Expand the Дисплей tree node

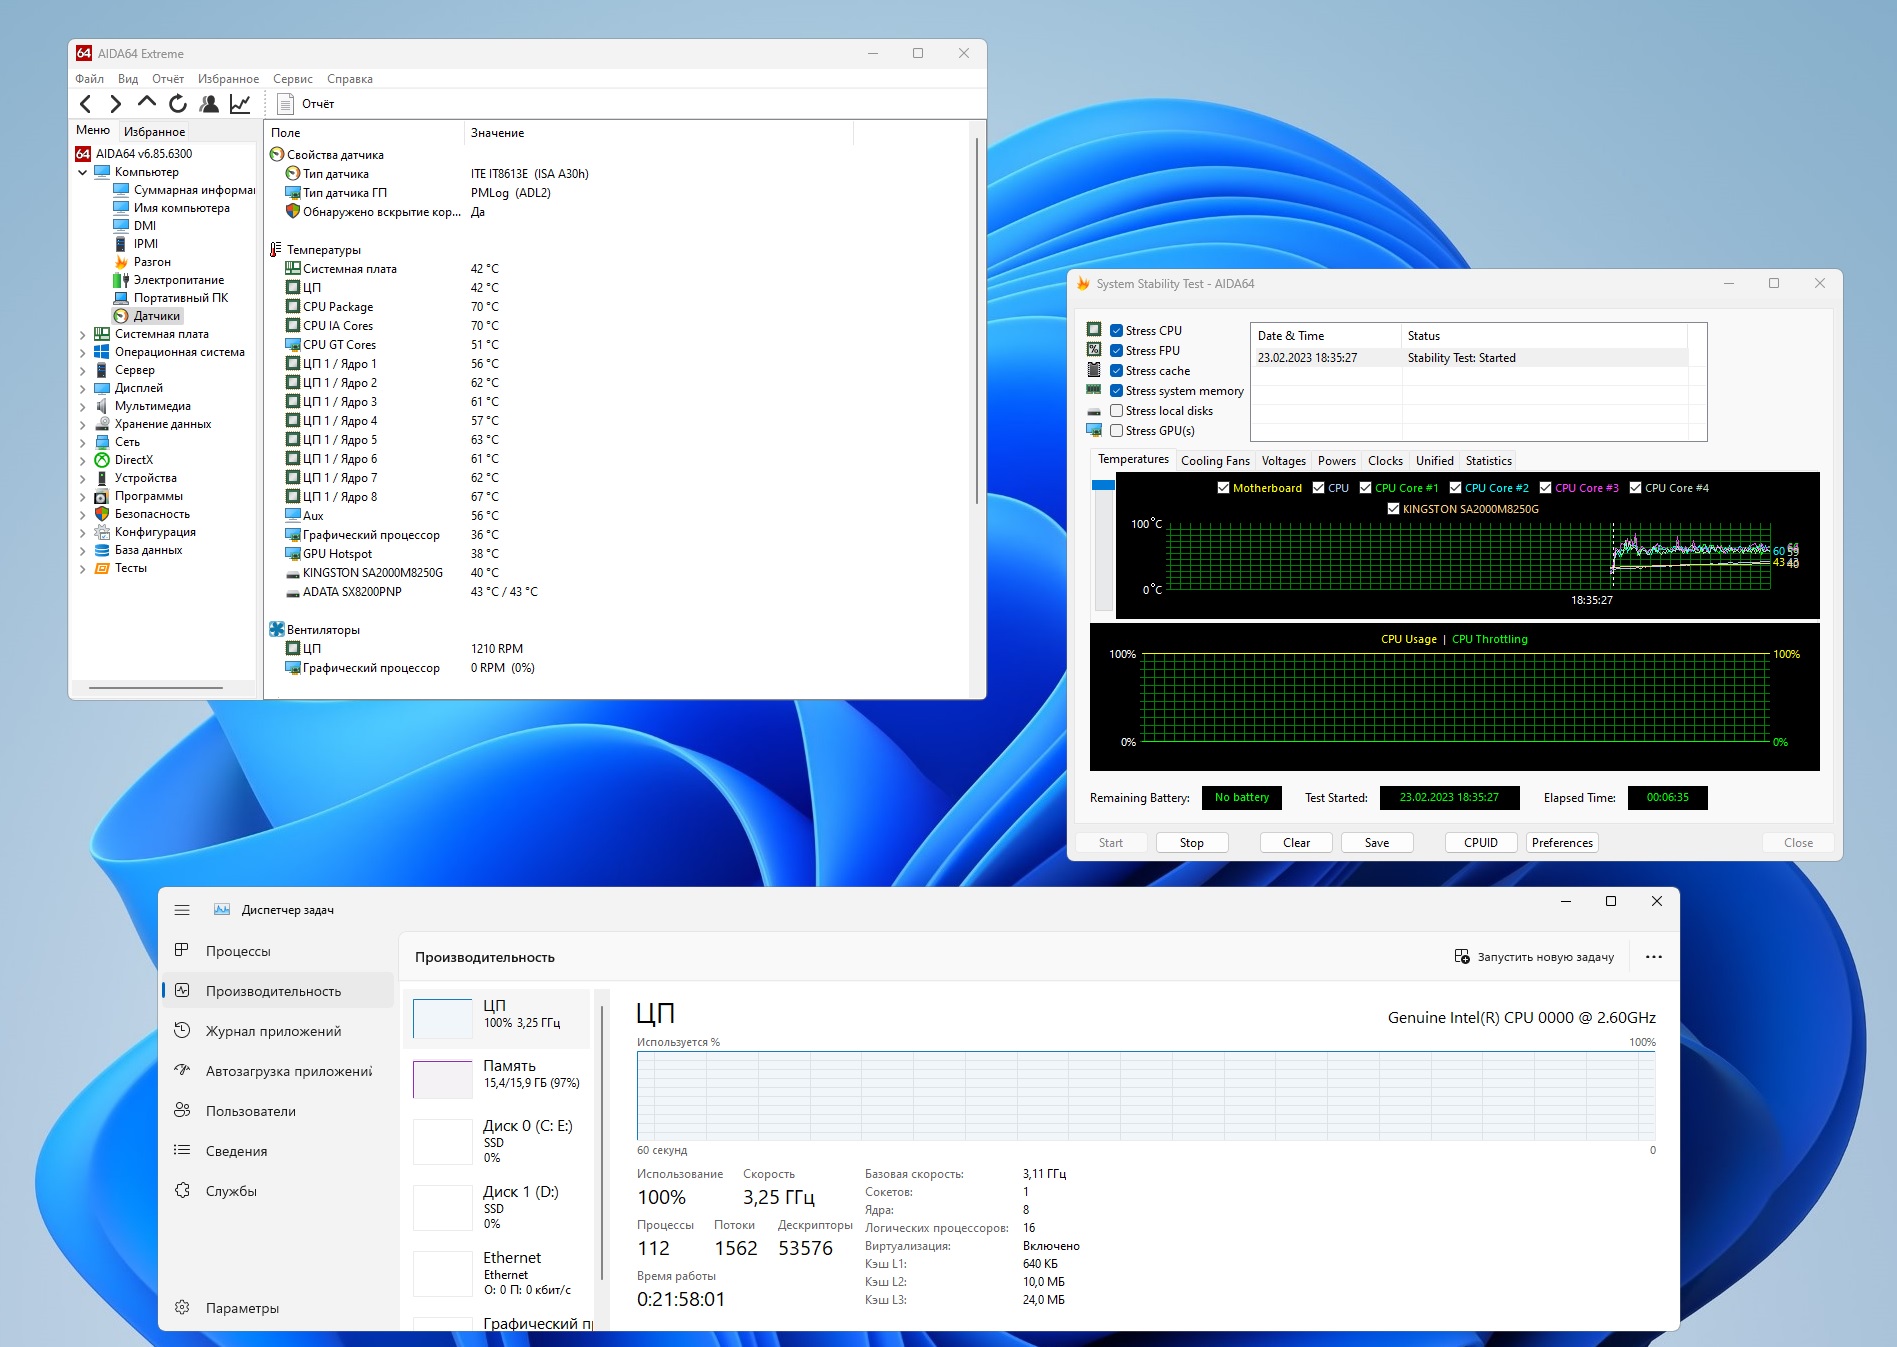coord(82,388)
